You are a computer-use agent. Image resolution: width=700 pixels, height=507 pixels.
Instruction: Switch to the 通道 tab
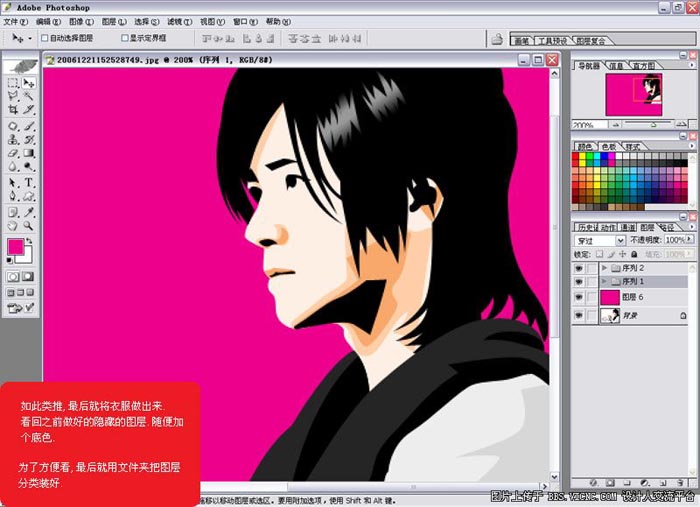point(630,227)
